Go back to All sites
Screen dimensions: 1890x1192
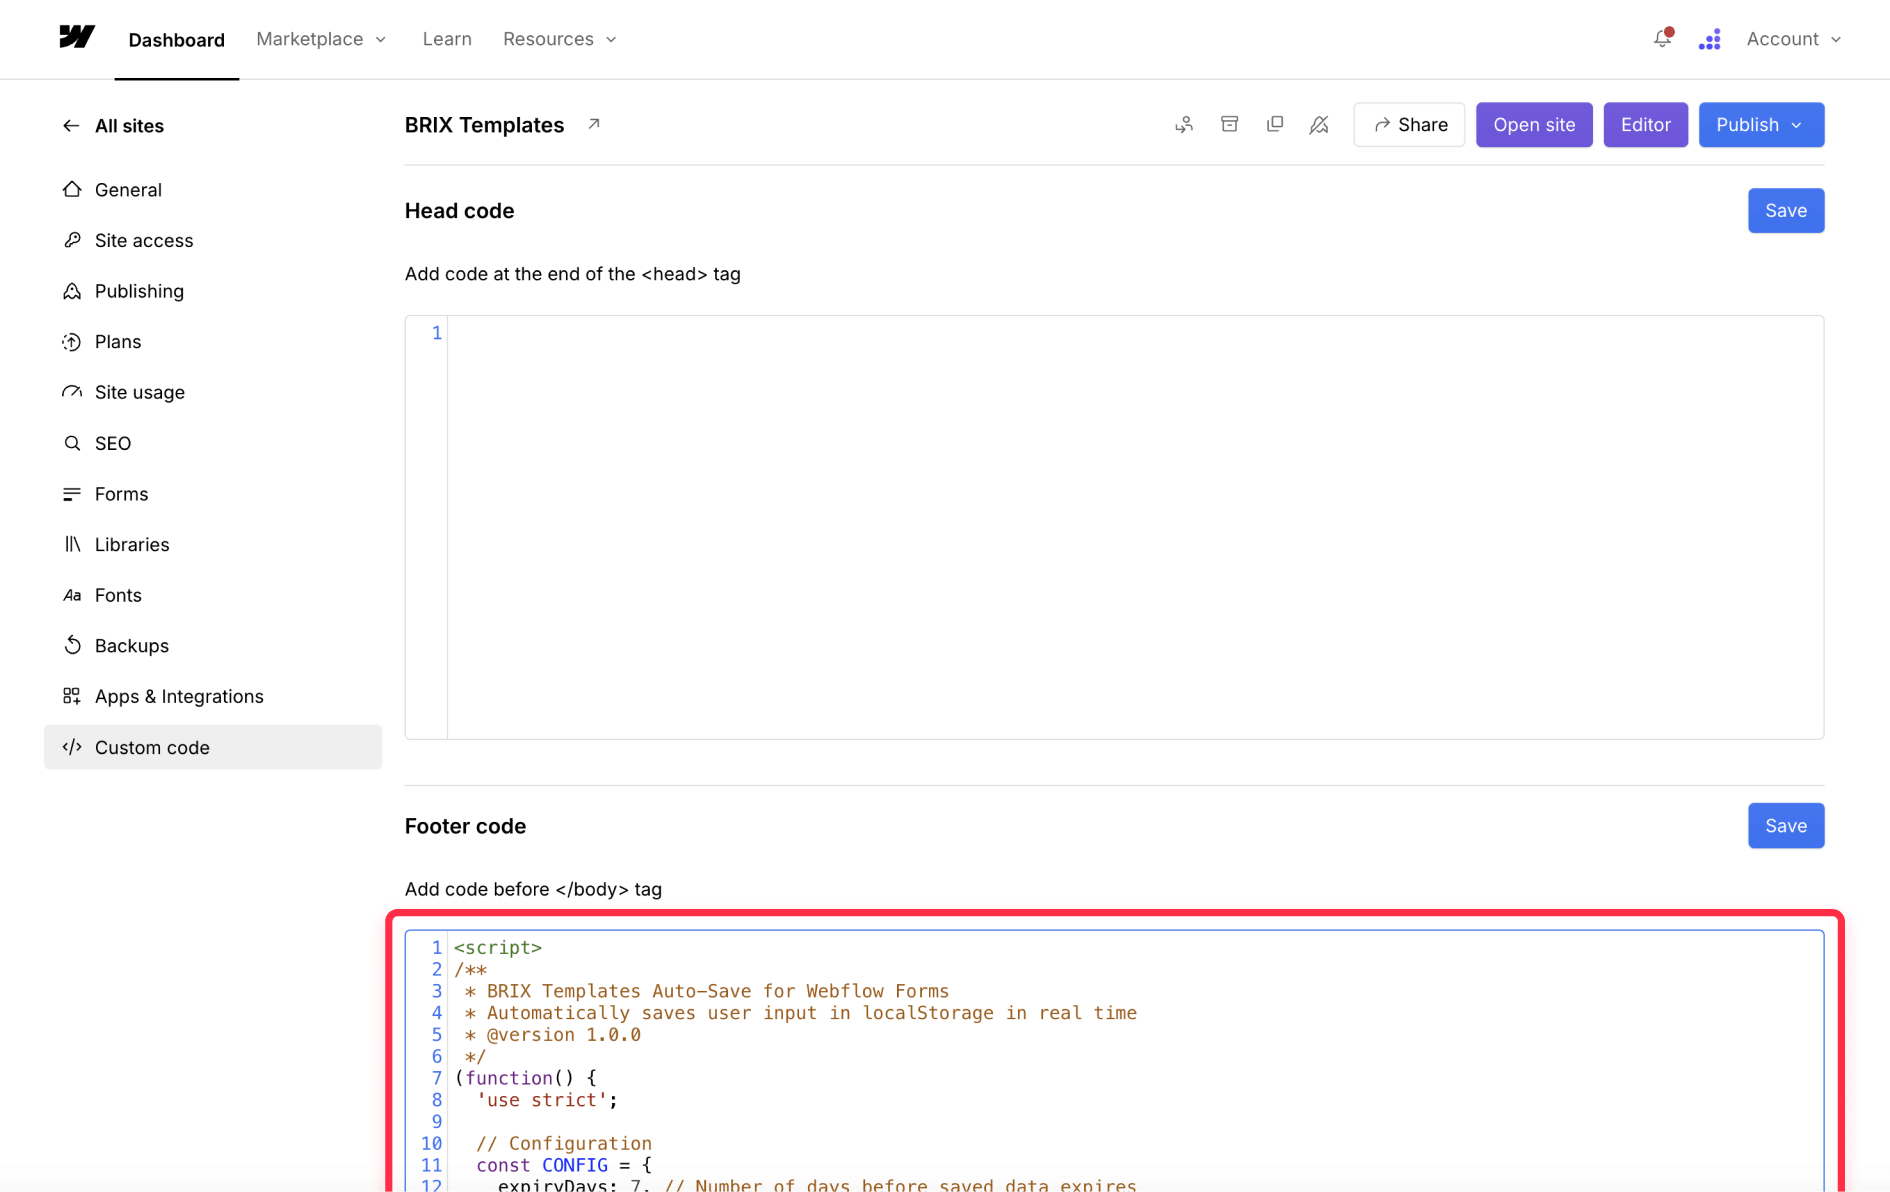[x=129, y=126]
